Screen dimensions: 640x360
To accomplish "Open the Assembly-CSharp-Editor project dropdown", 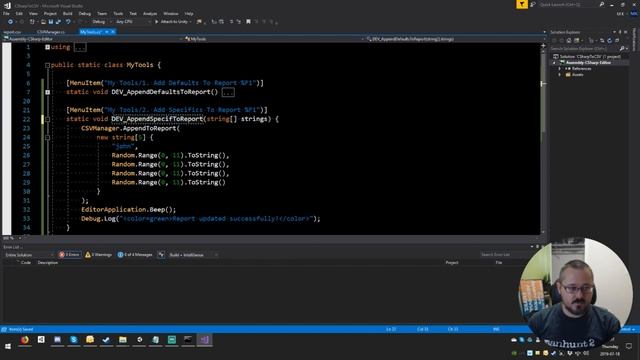I will pos(92,39).
